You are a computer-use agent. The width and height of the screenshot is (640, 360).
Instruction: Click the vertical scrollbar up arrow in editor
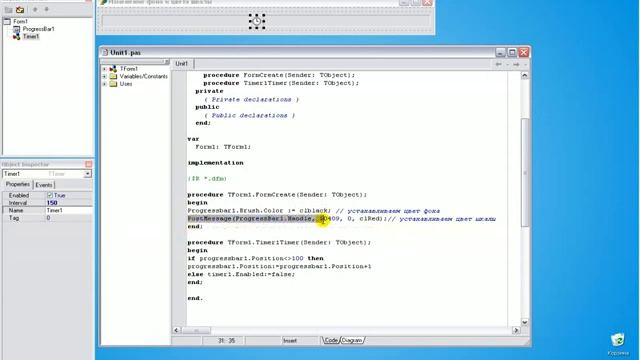(524, 76)
